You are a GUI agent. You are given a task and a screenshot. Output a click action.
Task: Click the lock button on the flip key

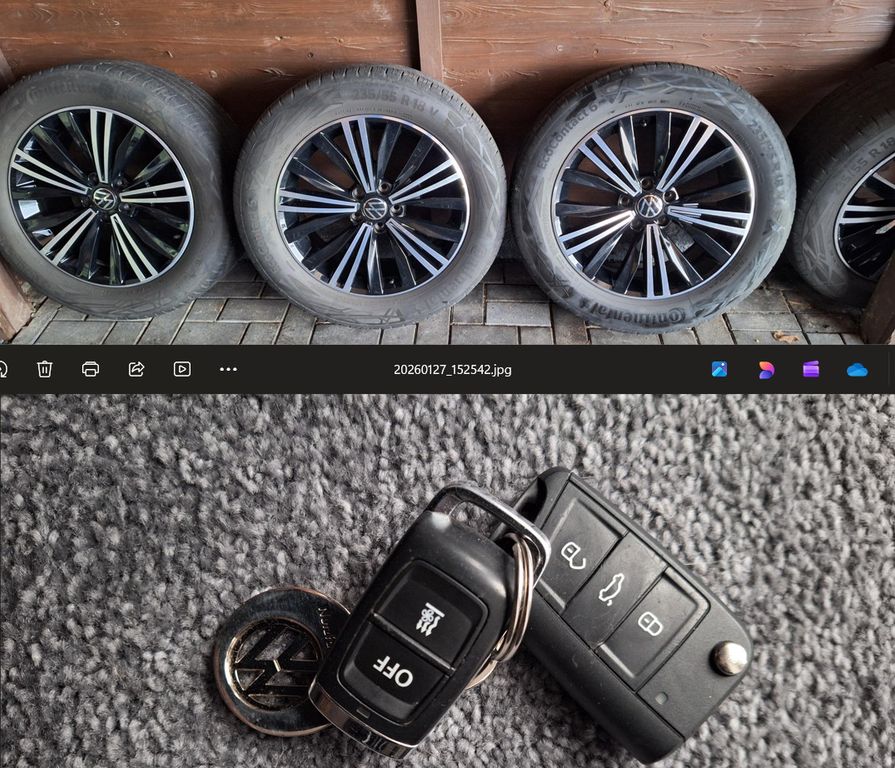pos(650,624)
